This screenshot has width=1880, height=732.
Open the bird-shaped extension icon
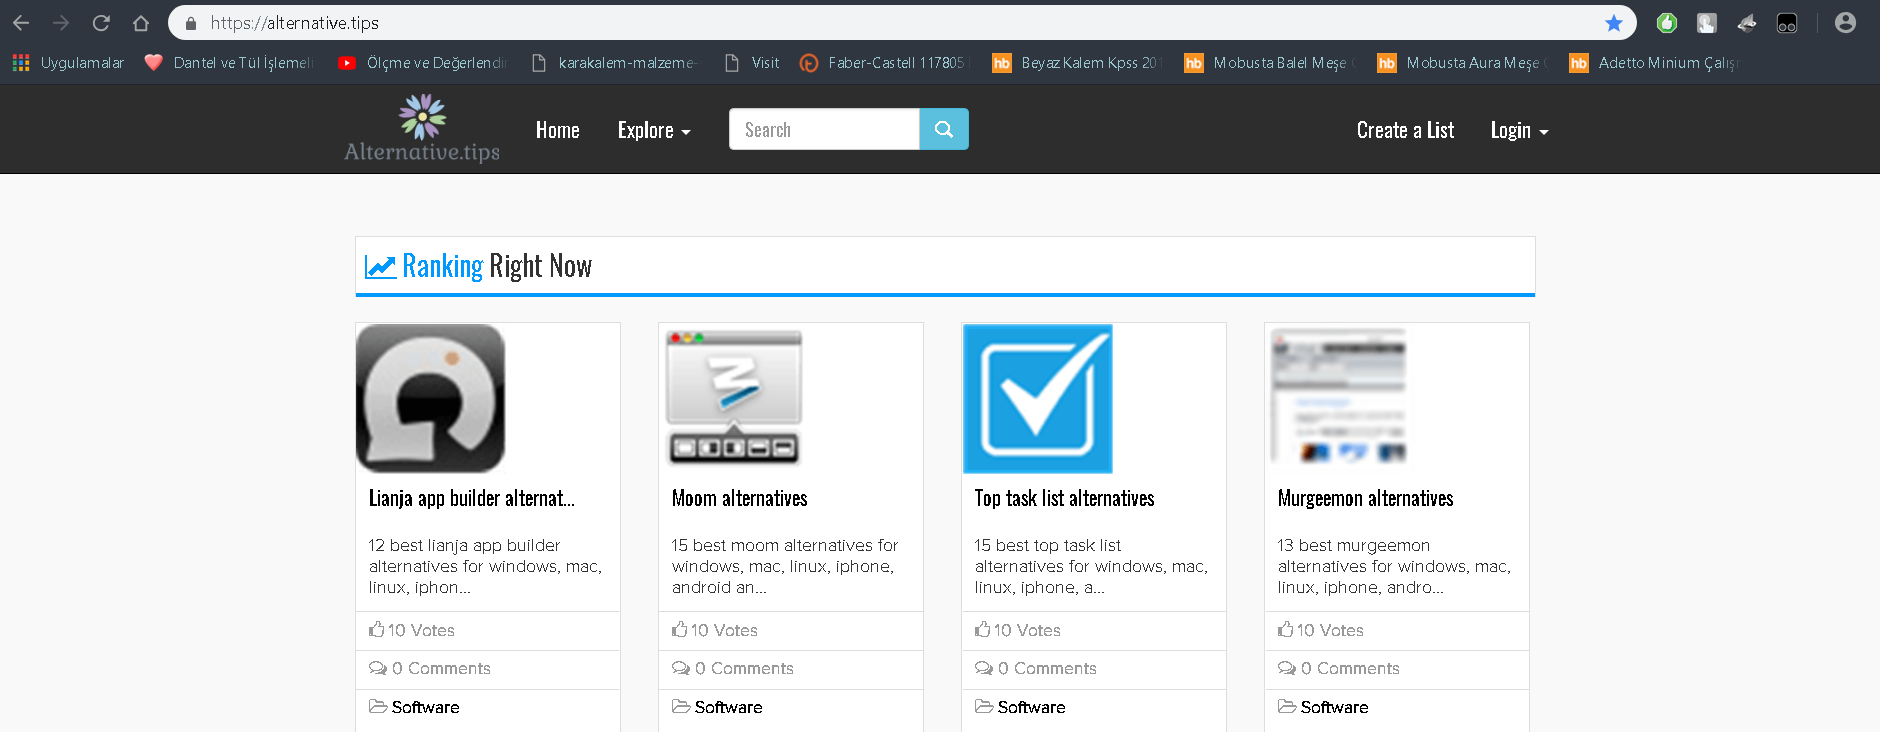(1747, 23)
